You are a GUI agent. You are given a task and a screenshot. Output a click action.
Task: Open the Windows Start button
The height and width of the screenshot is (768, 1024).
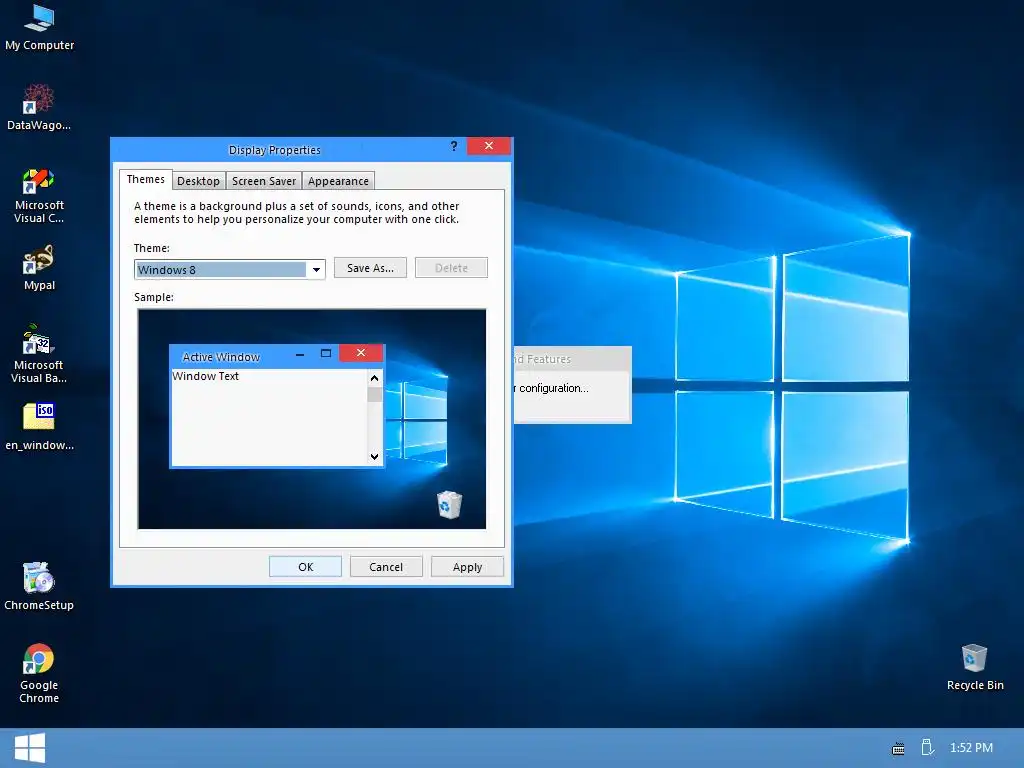point(29,748)
